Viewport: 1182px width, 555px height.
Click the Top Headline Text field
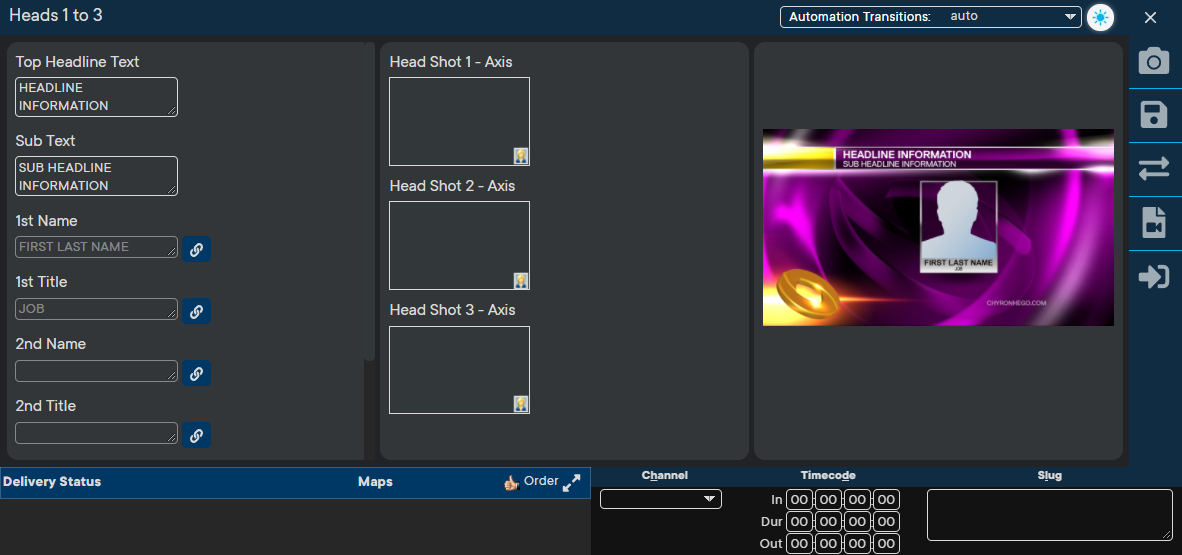point(96,97)
